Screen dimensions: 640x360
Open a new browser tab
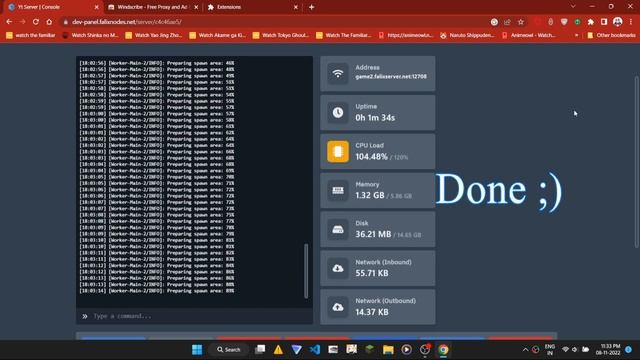tap(311, 7)
